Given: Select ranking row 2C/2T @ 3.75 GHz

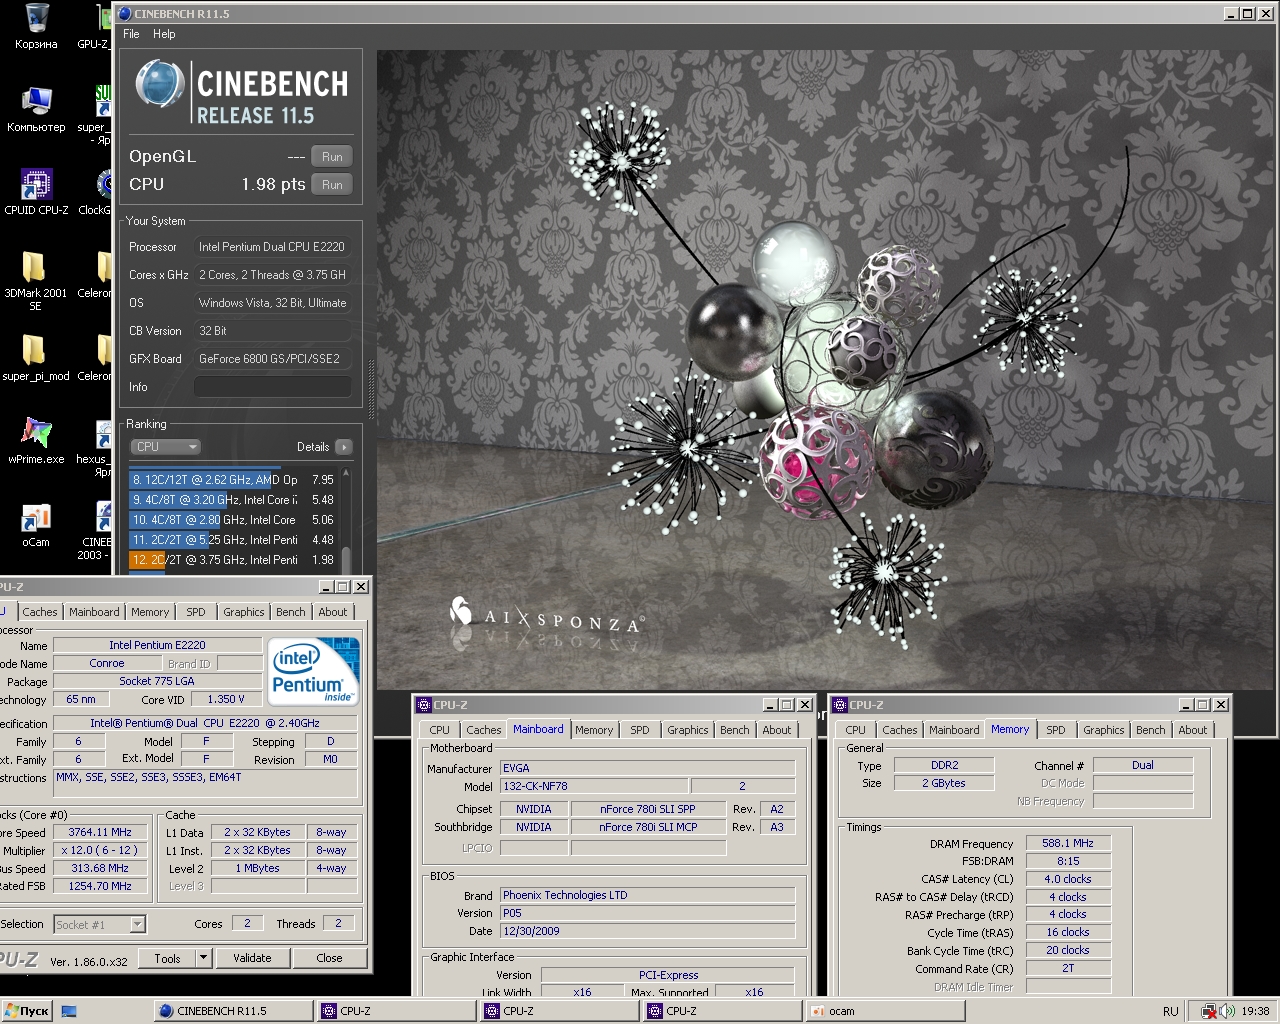Looking at the screenshot, I should [x=233, y=560].
